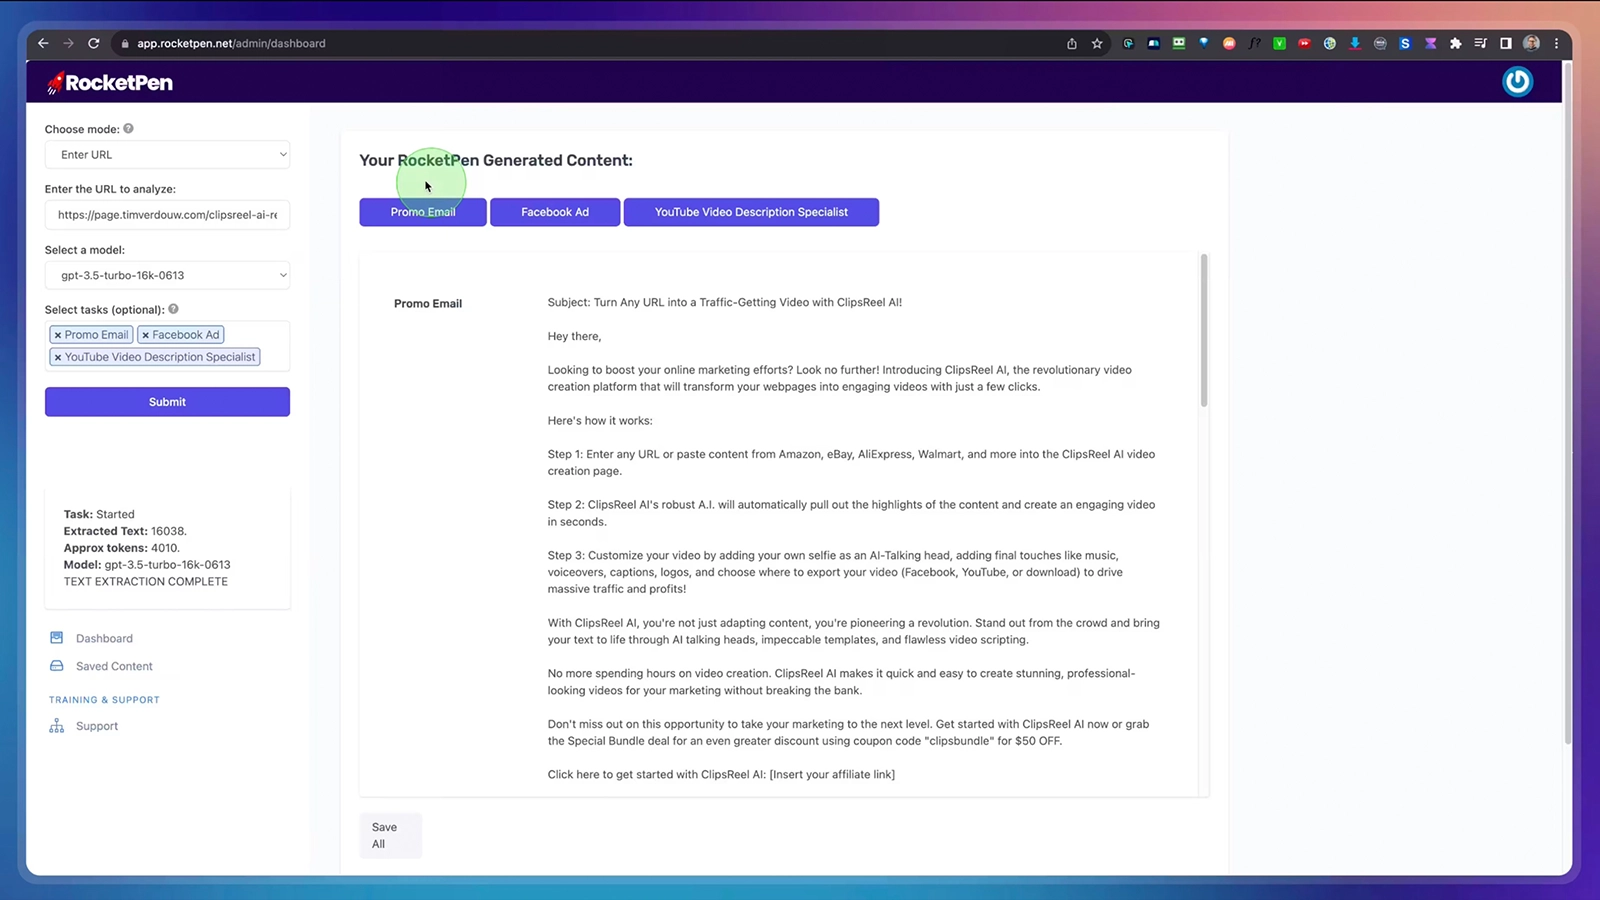Click the URL to analyze input field
This screenshot has width=1600, height=900.
(167, 215)
